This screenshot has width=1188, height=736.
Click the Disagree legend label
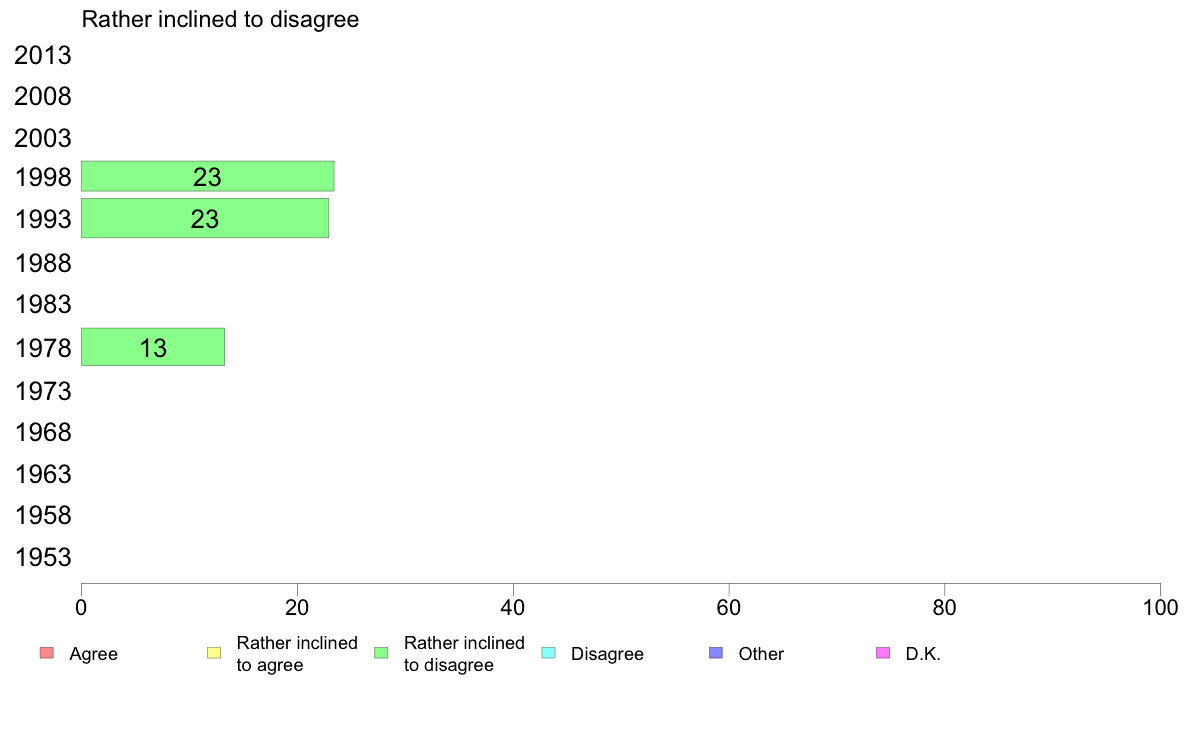click(607, 654)
